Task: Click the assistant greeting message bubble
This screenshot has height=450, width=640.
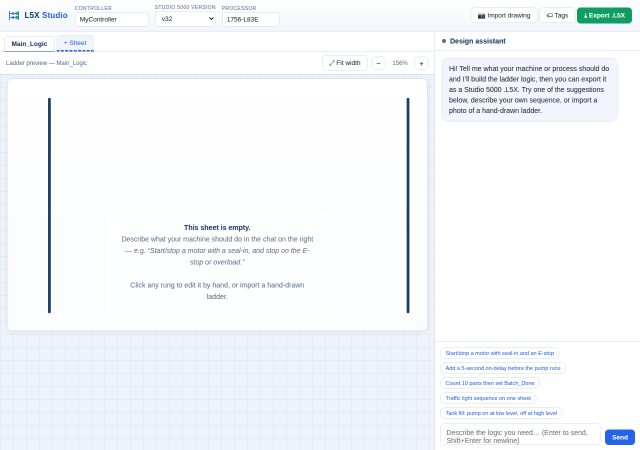Action: click(529, 89)
